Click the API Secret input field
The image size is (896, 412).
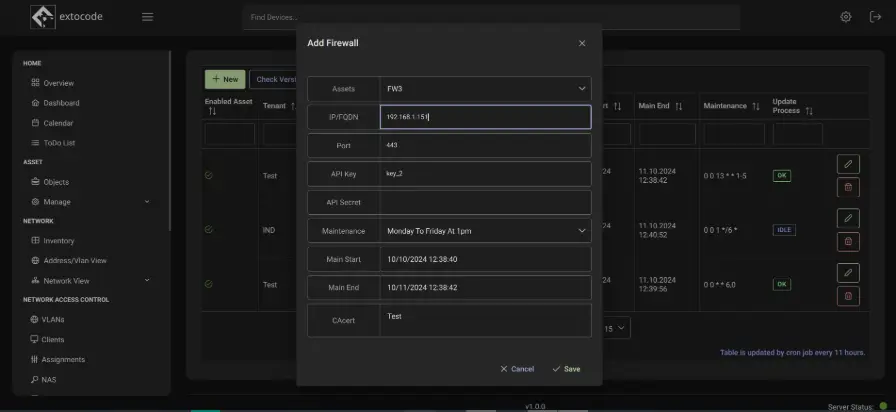point(485,202)
